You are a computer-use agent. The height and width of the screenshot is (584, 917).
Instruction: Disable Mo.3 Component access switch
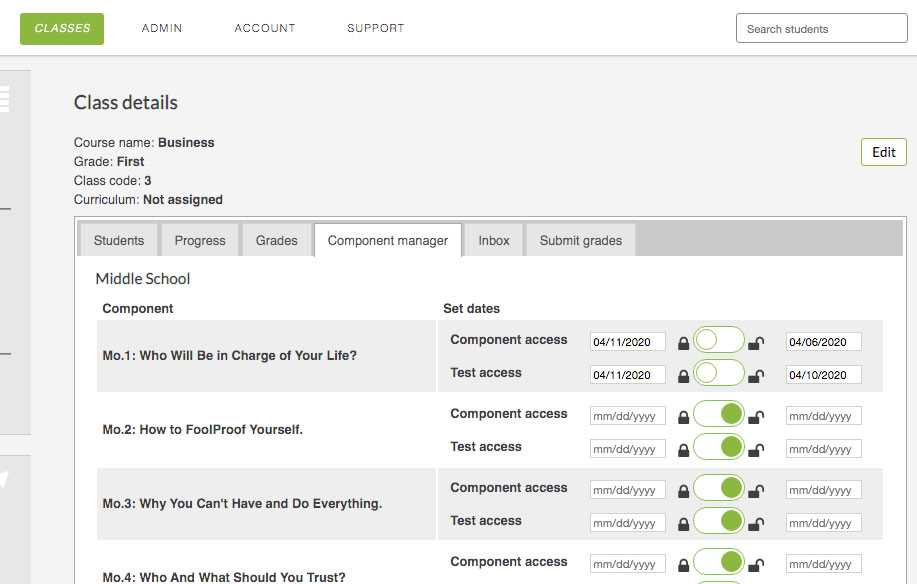(x=719, y=488)
